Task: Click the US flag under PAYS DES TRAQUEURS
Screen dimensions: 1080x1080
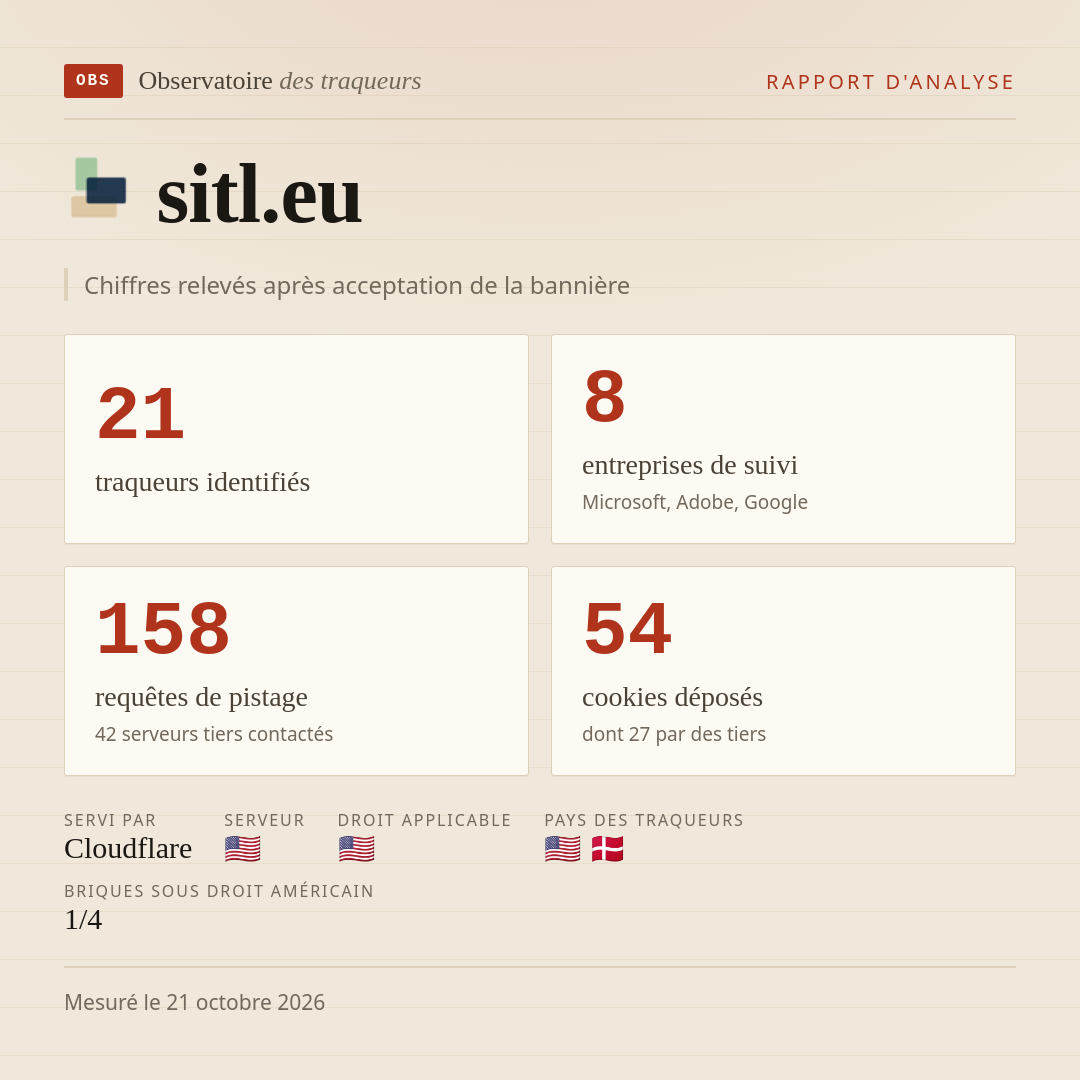Action: pos(563,849)
